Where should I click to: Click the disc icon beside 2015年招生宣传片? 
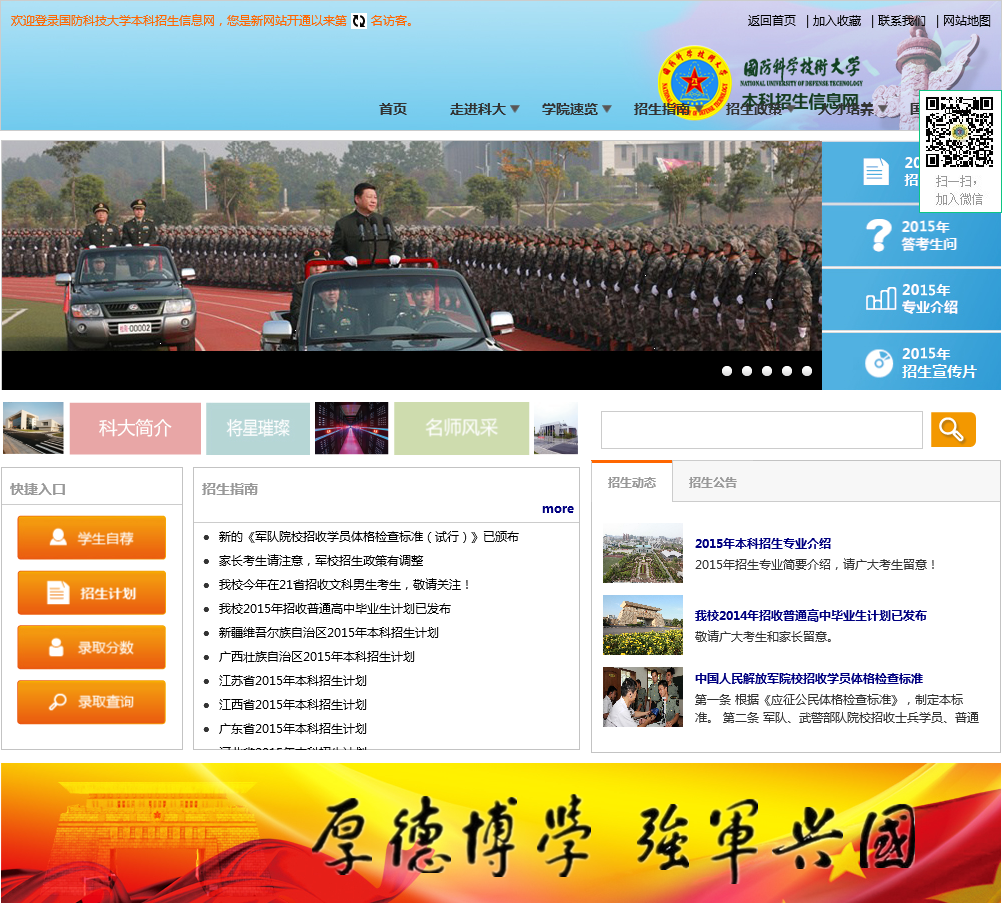coord(879,363)
